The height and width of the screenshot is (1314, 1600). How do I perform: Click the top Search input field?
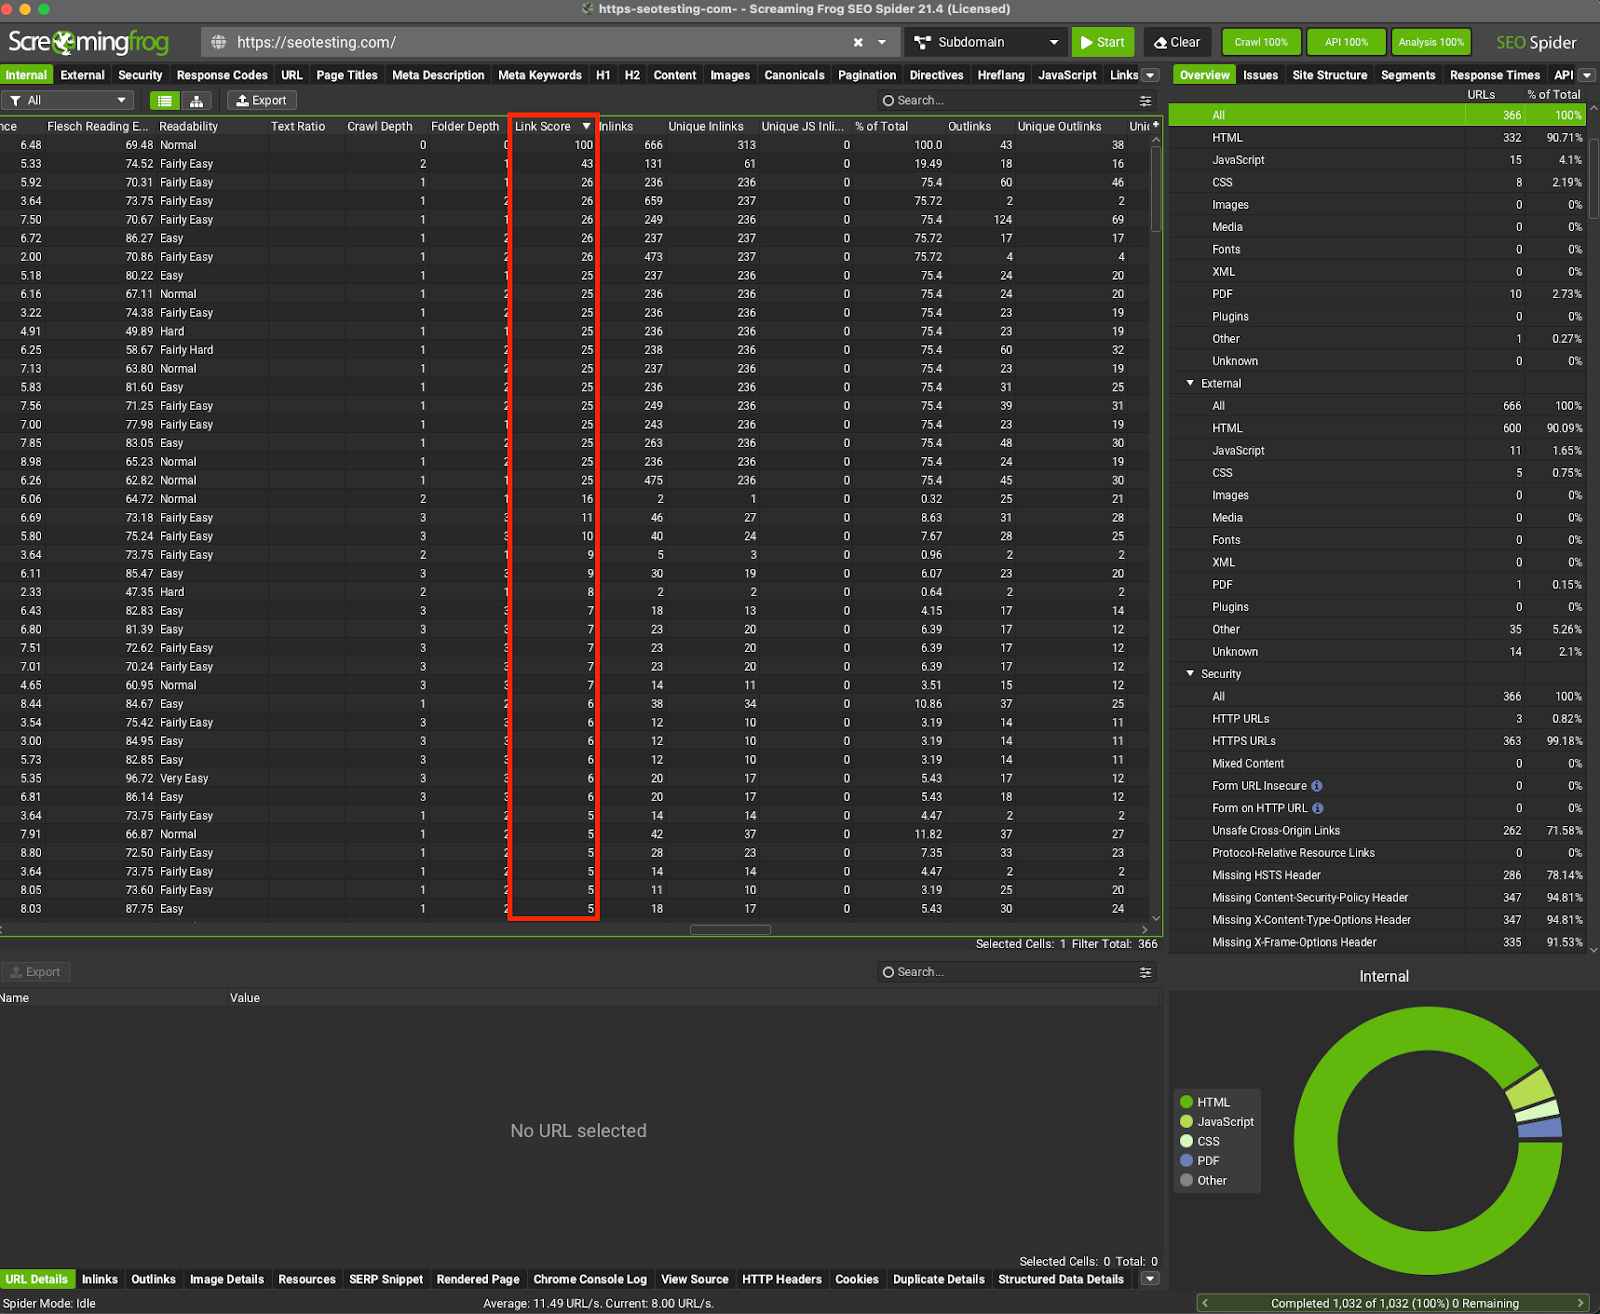1010,101
